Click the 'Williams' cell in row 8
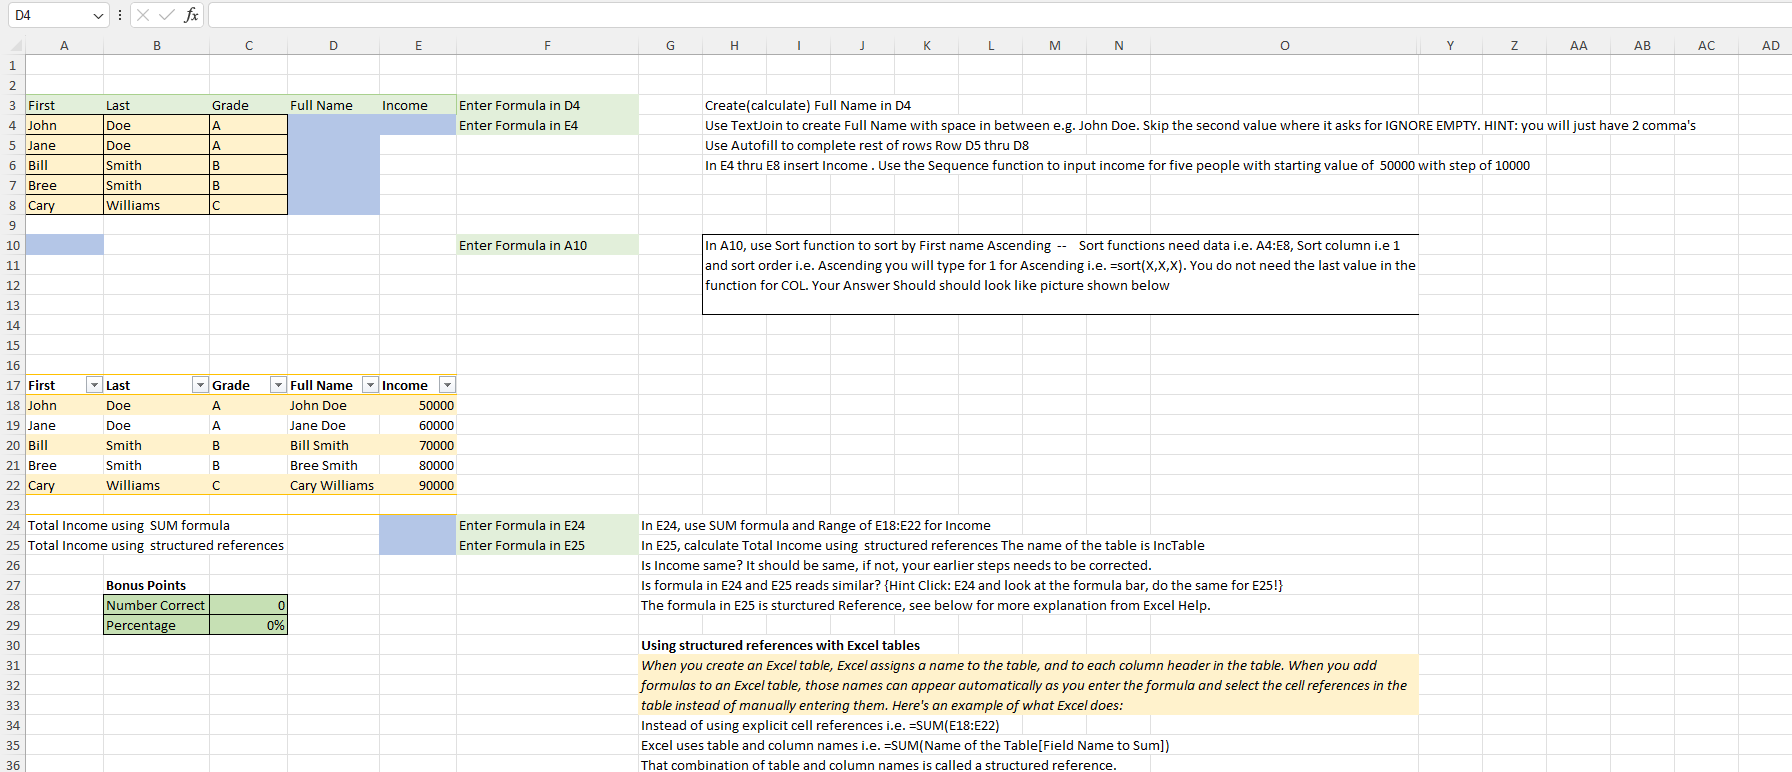The width and height of the screenshot is (1792, 772). tap(156, 205)
